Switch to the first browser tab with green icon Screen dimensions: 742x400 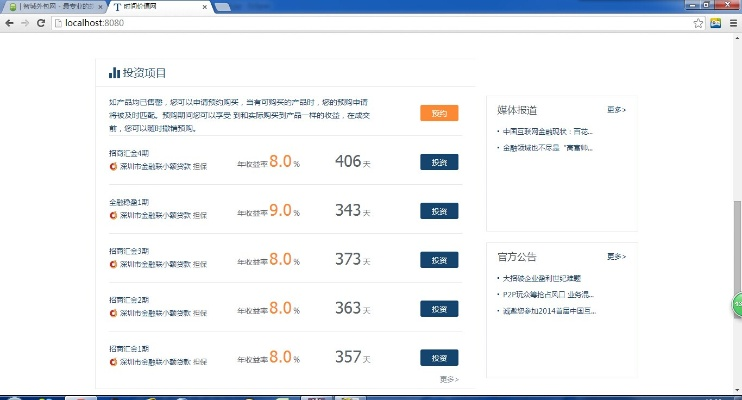[53, 7]
